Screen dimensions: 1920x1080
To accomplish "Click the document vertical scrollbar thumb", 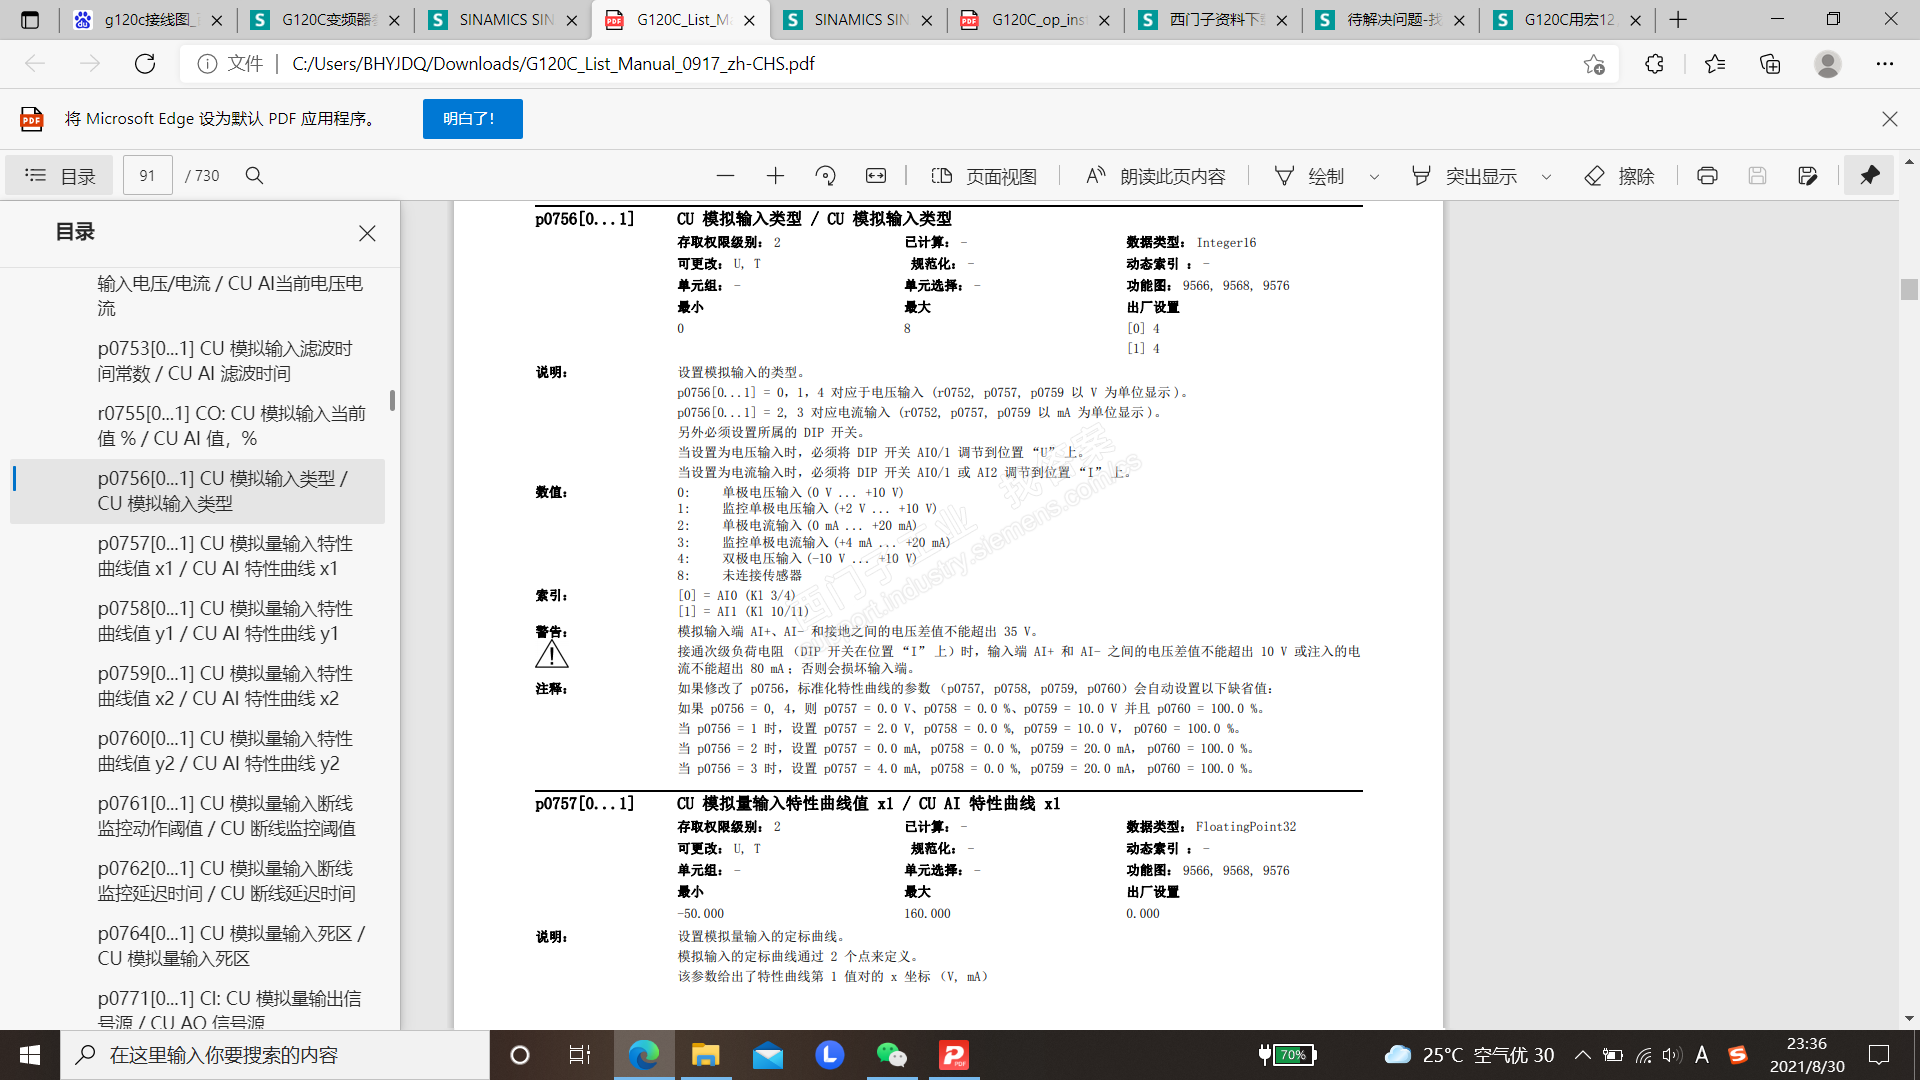I will (1909, 289).
